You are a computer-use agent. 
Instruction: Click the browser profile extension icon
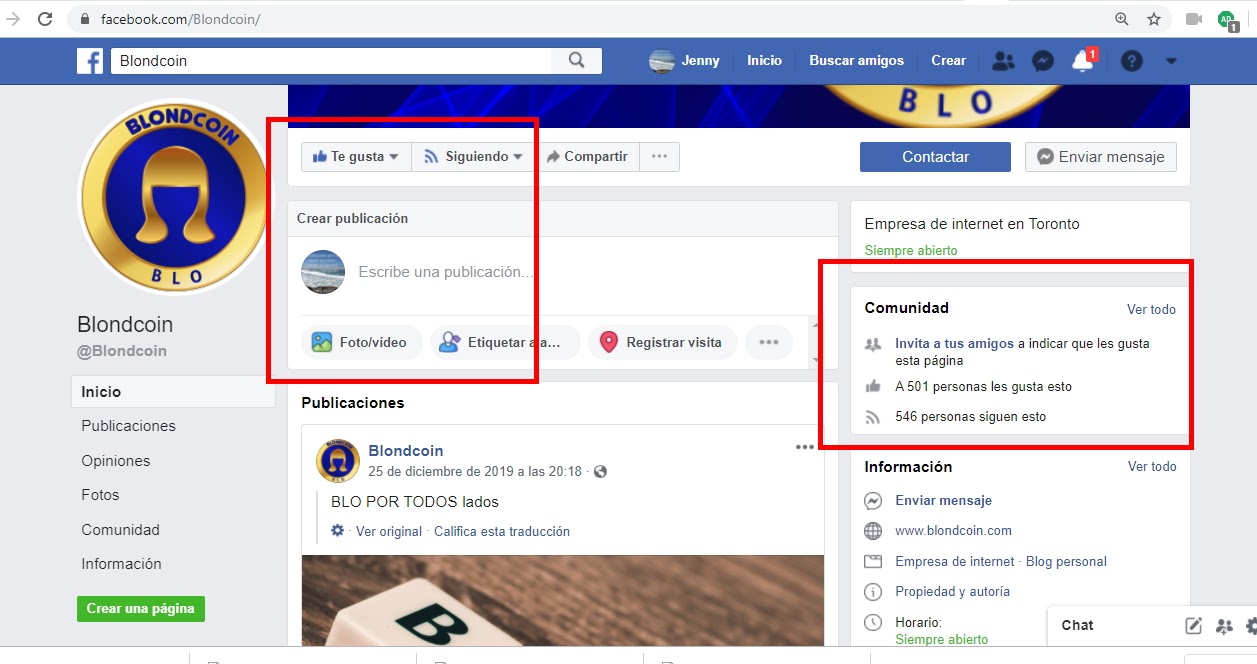click(x=1227, y=19)
